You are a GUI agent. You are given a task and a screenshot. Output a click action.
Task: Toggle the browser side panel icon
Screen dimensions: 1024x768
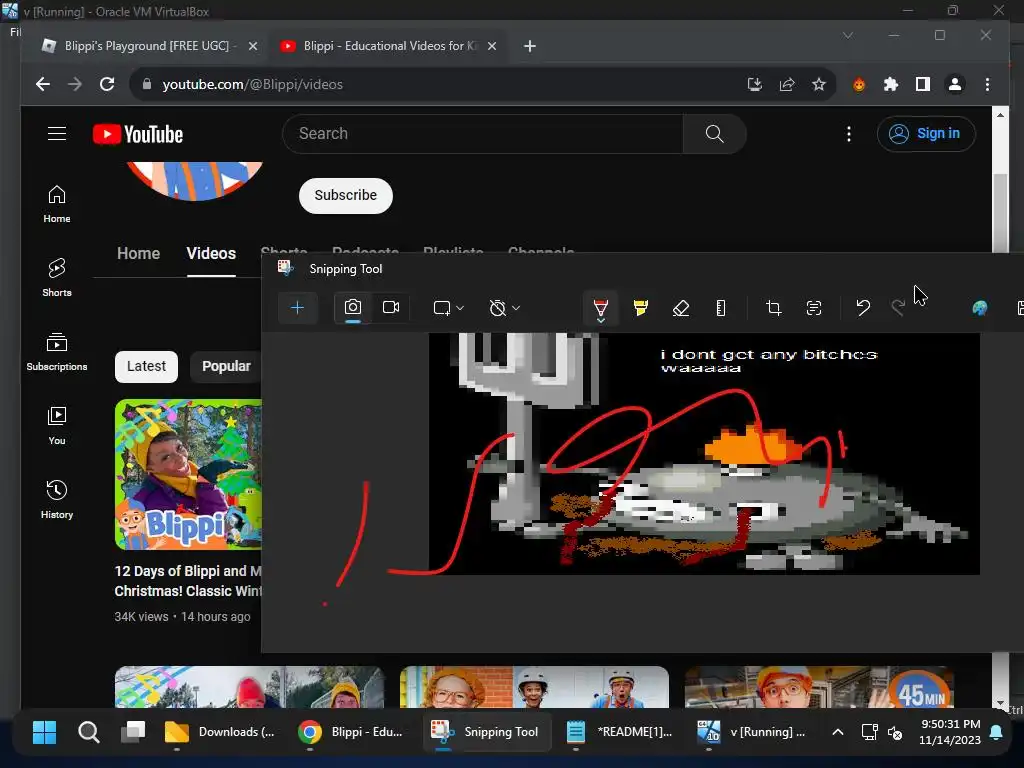923,84
